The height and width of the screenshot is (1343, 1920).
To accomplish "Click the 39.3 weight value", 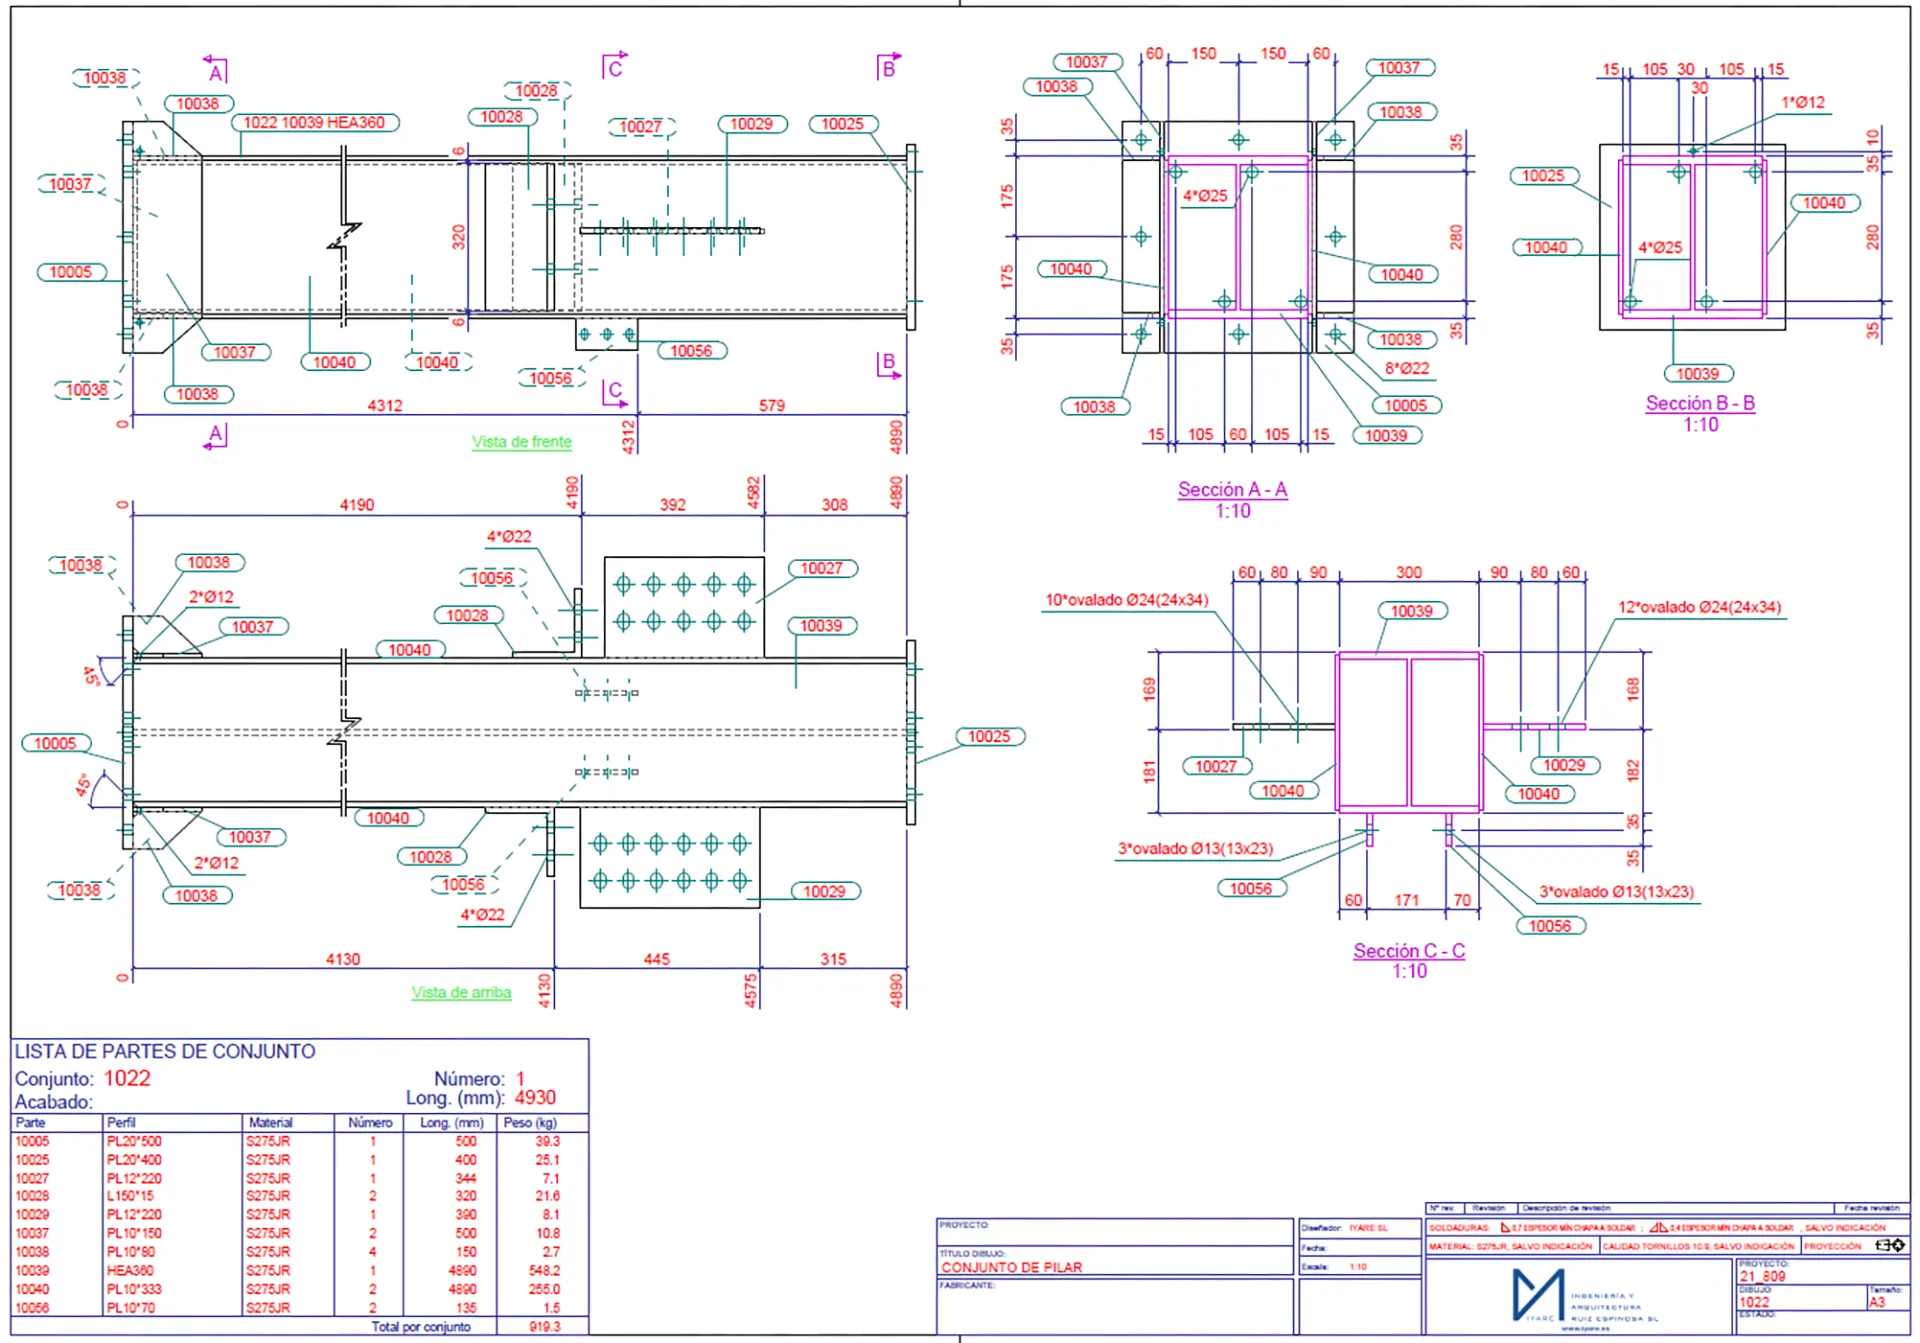I will pyautogui.click(x=548, y=1141).
